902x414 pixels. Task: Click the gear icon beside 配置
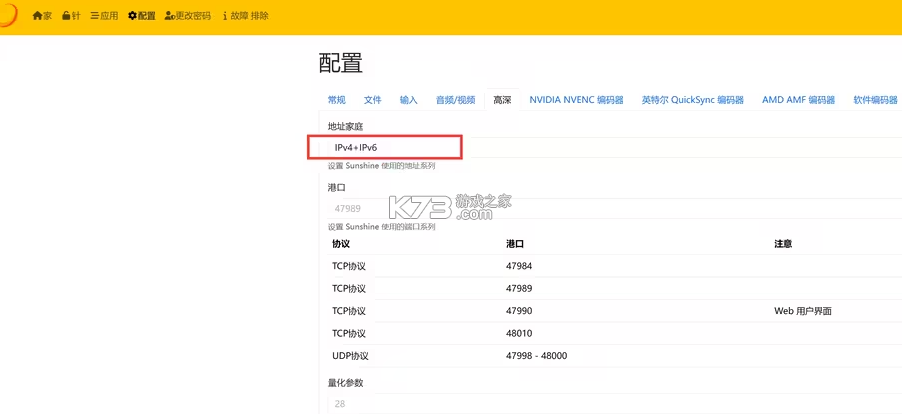point(132,16)
